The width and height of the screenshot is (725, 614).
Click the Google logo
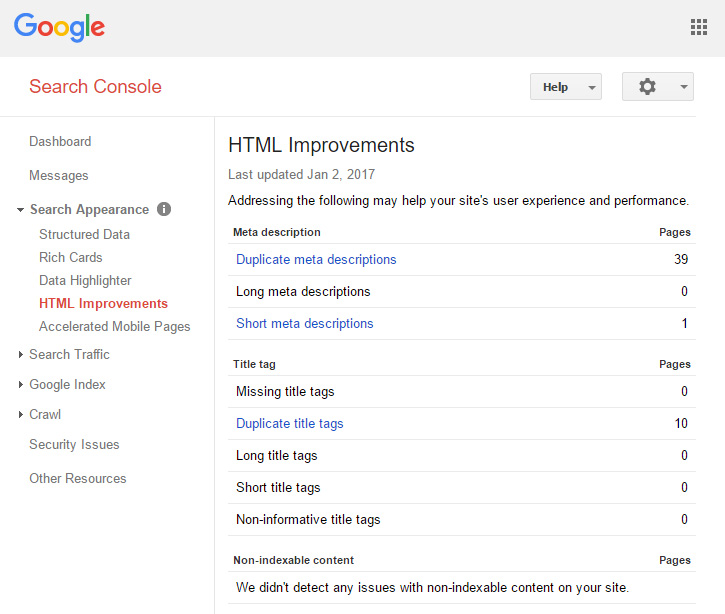59,27
